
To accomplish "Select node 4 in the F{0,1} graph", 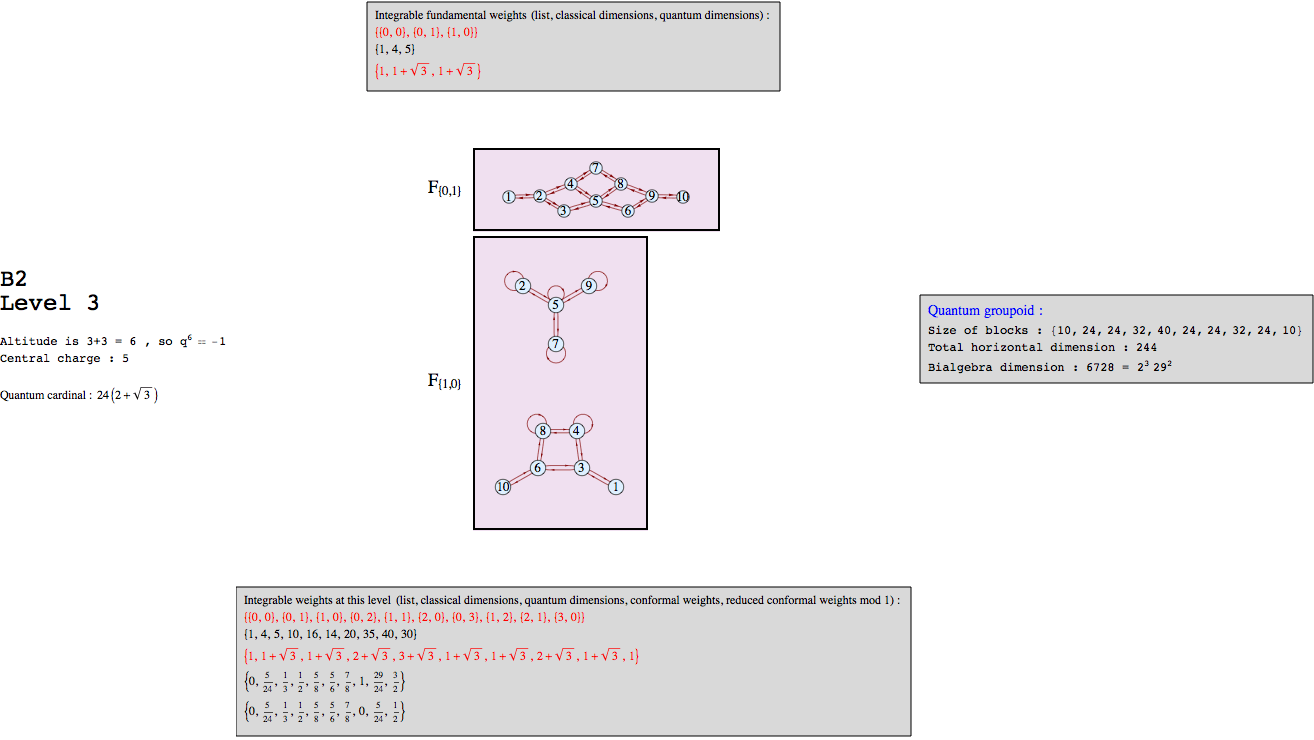I will [x=570, y=183].
